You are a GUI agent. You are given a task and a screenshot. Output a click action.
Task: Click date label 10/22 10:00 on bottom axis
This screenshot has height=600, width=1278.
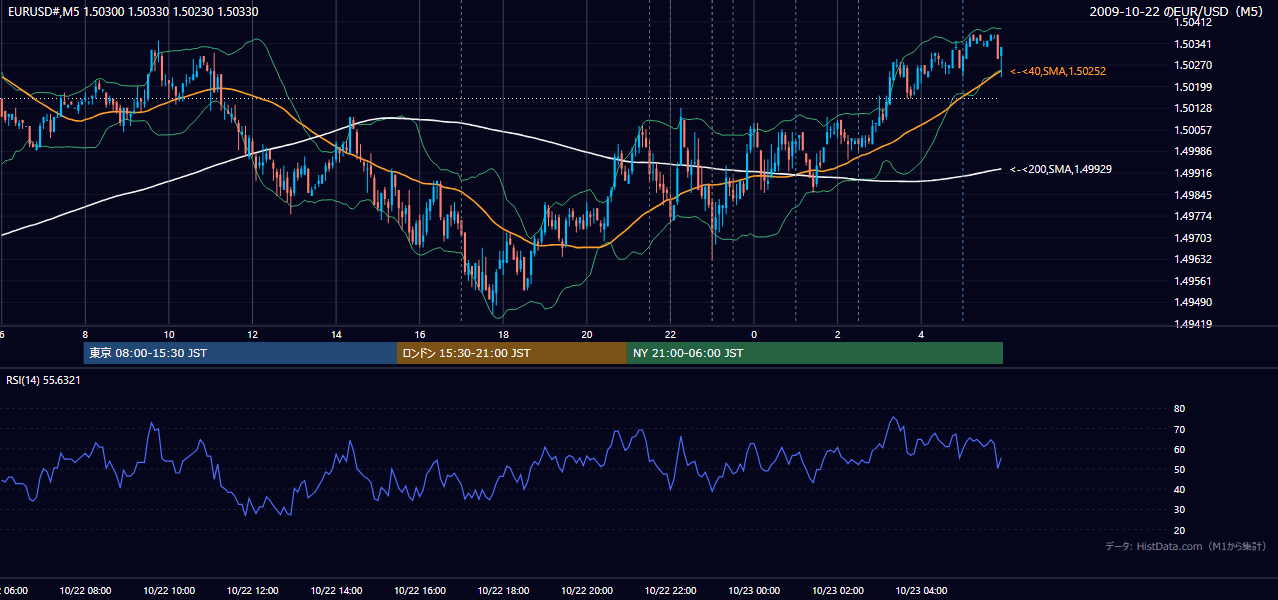click(169, 591)
